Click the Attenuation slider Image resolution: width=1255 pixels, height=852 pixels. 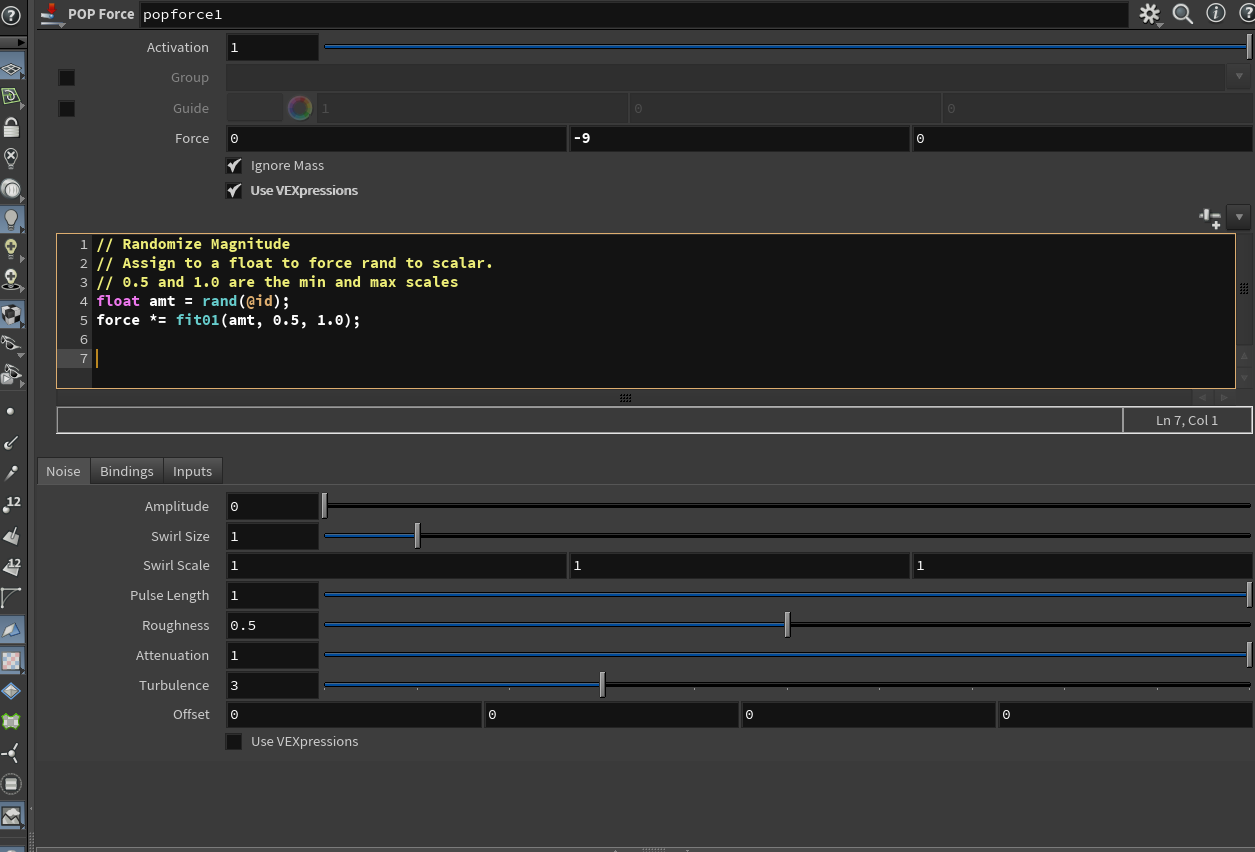(x=787, y=655)
